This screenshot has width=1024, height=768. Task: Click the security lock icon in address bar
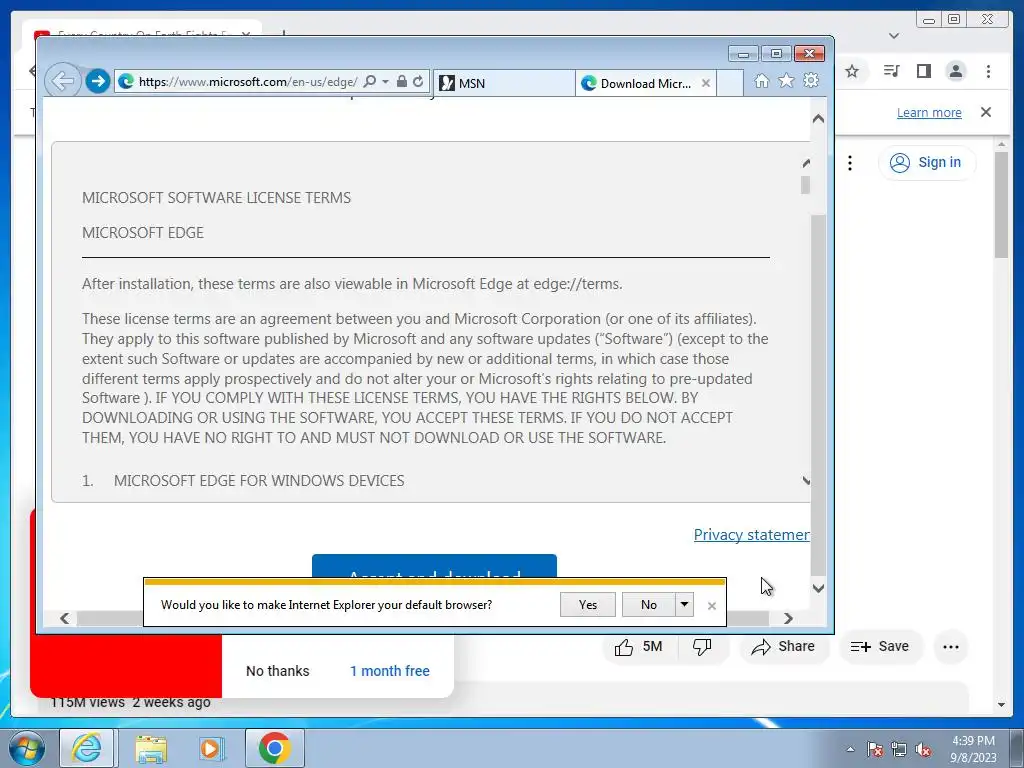[402, 82]
